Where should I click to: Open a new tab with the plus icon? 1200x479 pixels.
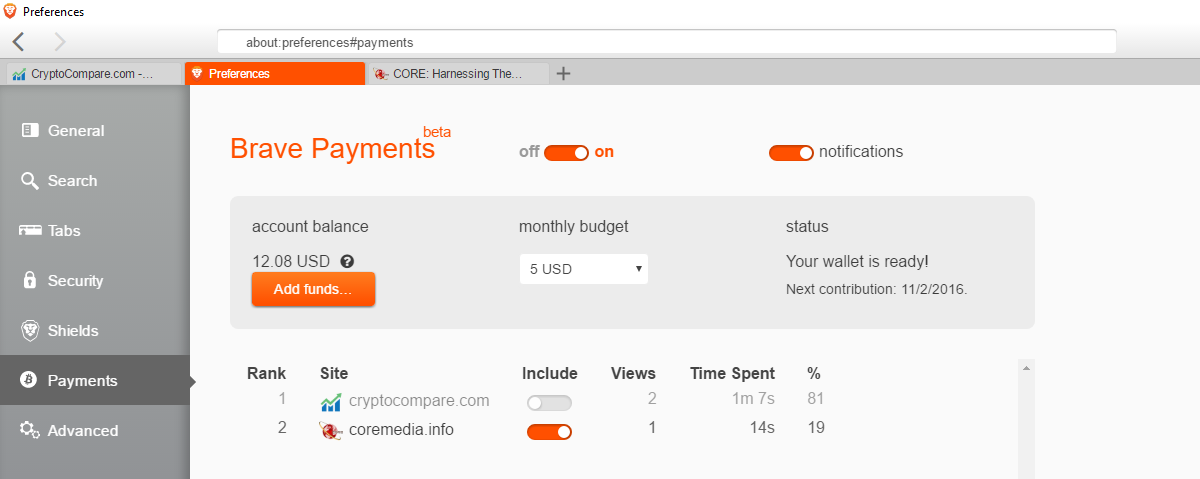coord(563,73)
